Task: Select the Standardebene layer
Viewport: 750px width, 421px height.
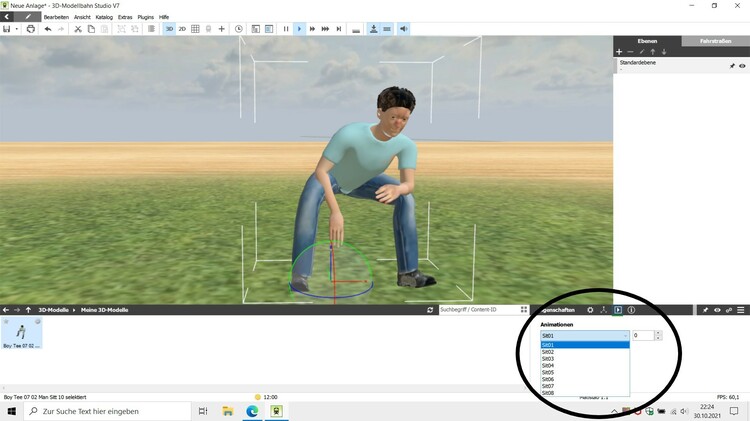Action: (x=681, y=66)
